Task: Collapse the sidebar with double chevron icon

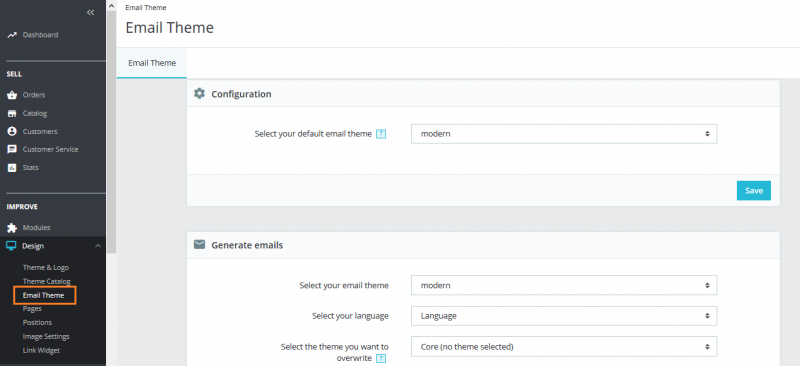Action: [x=90, y=12]
